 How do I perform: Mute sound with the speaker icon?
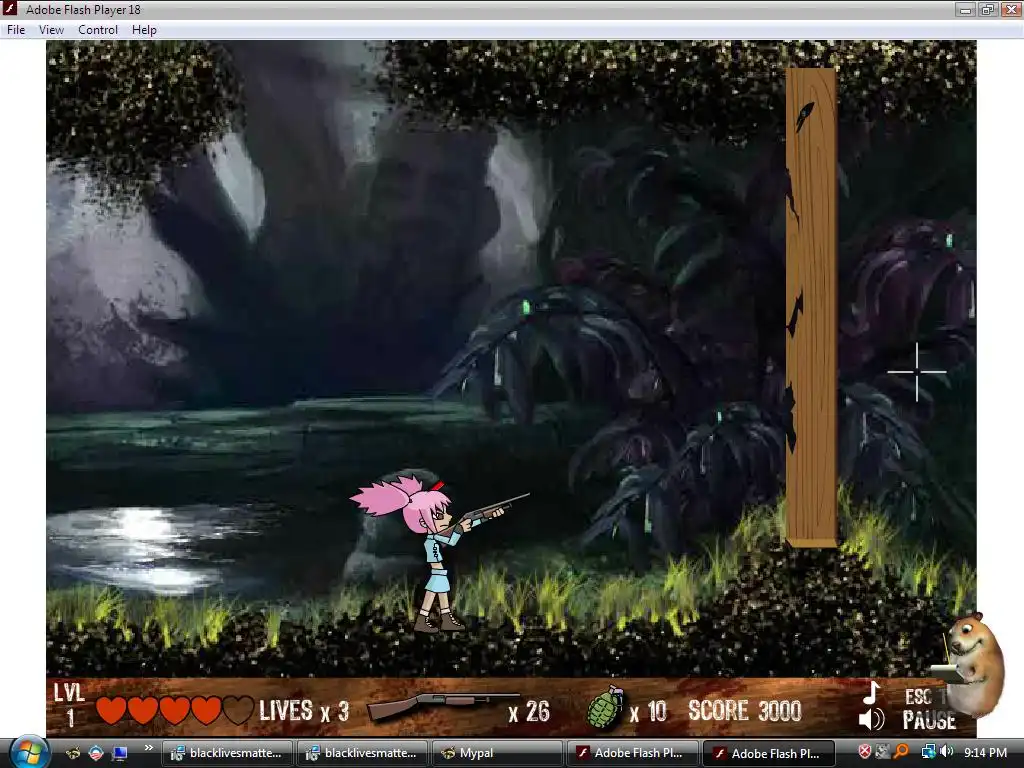871,720
